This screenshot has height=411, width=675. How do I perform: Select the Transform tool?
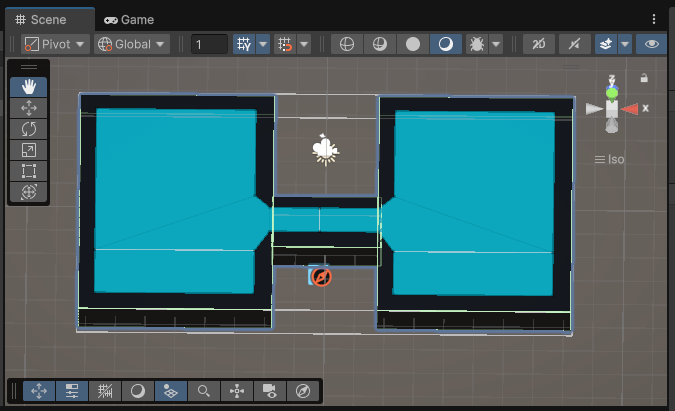coord(28,192)
